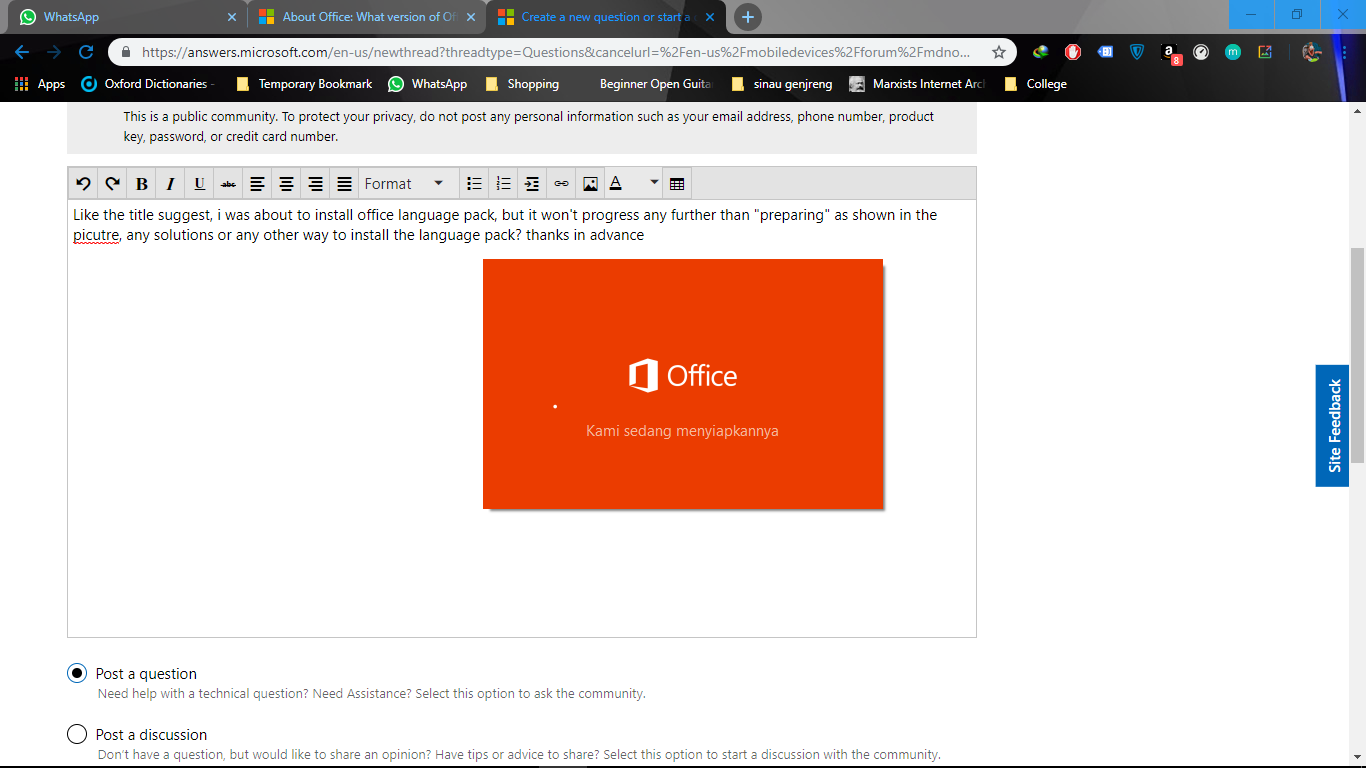Open the font color dropdown arrow
Screen dimensions: 1366x768
654,184
